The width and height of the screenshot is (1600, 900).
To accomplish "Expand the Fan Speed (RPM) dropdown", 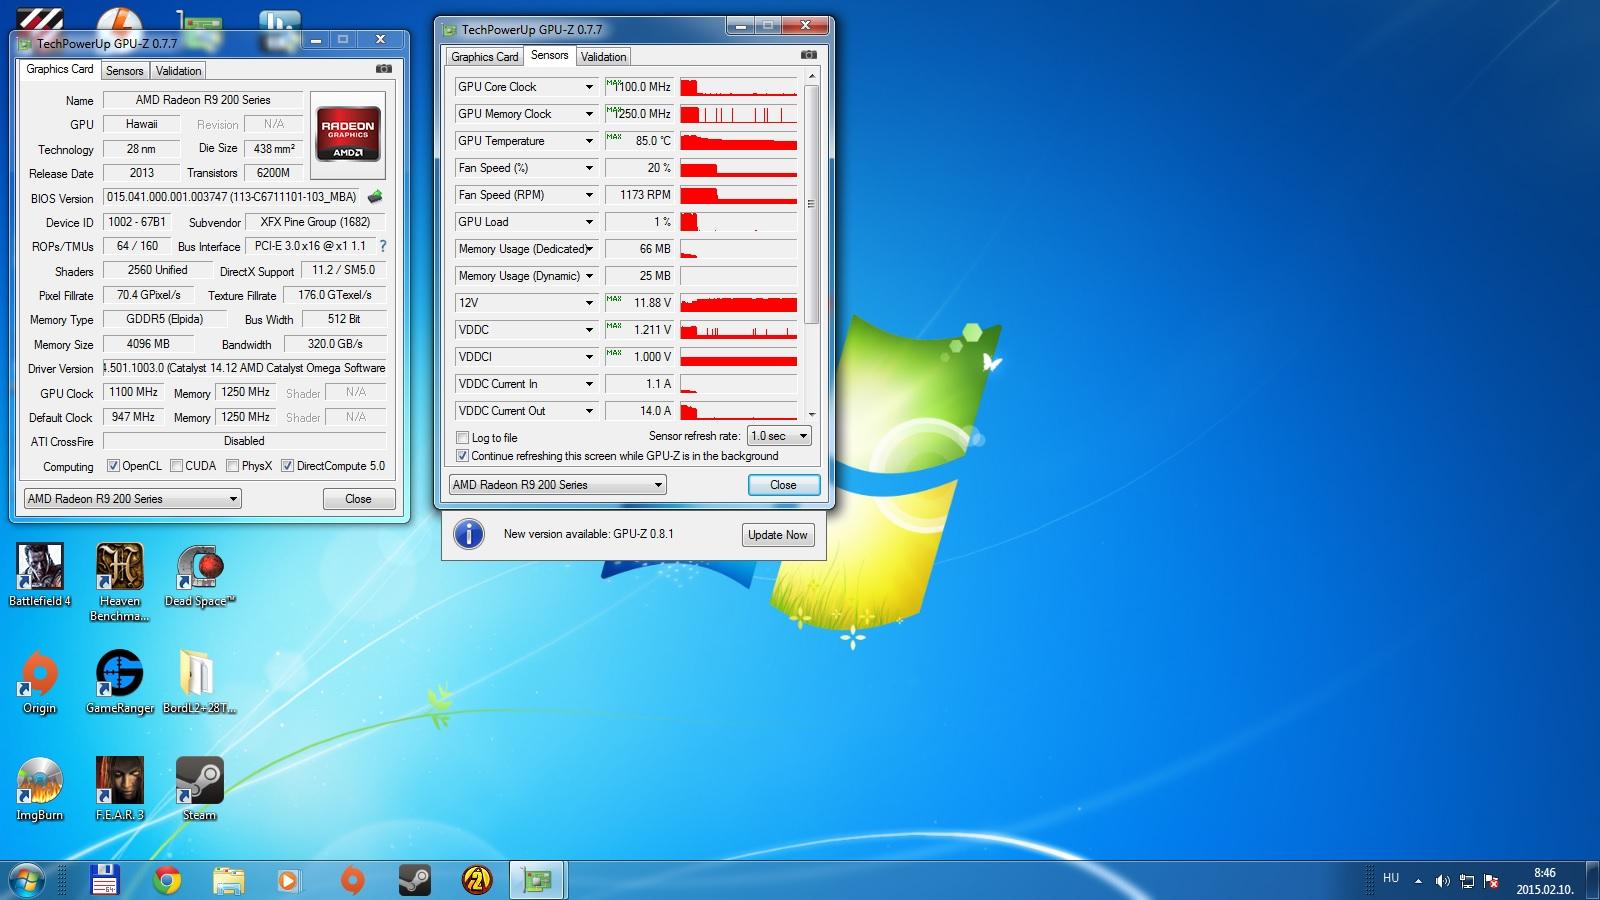I will coord(589,195).
